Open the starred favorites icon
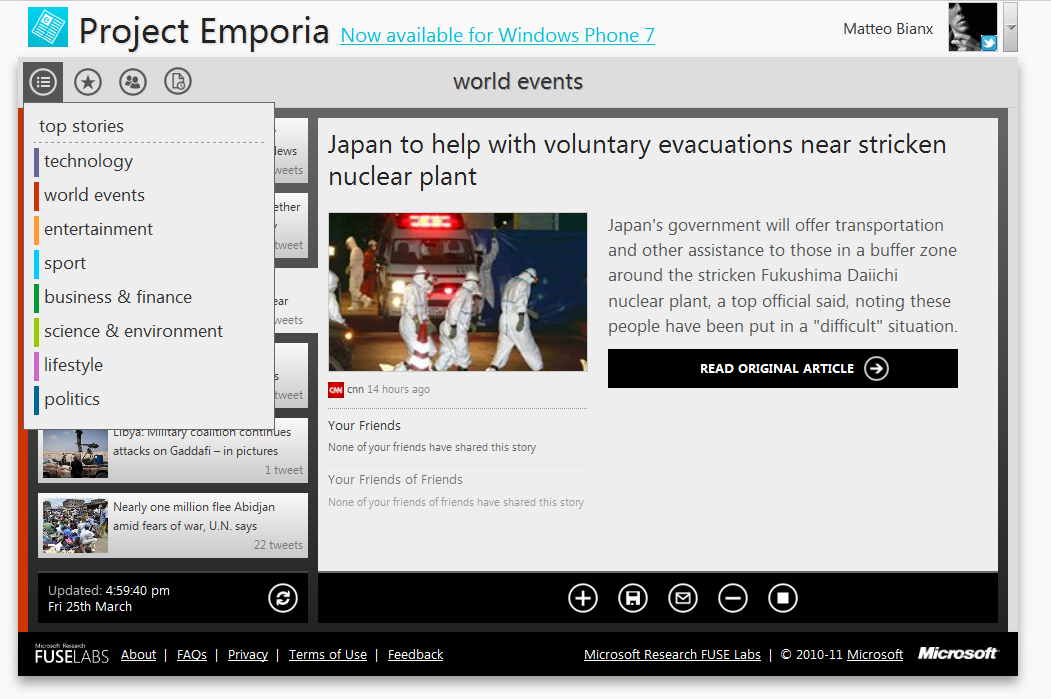Viewport: 1051px width, 699px height. pos(88,82)
